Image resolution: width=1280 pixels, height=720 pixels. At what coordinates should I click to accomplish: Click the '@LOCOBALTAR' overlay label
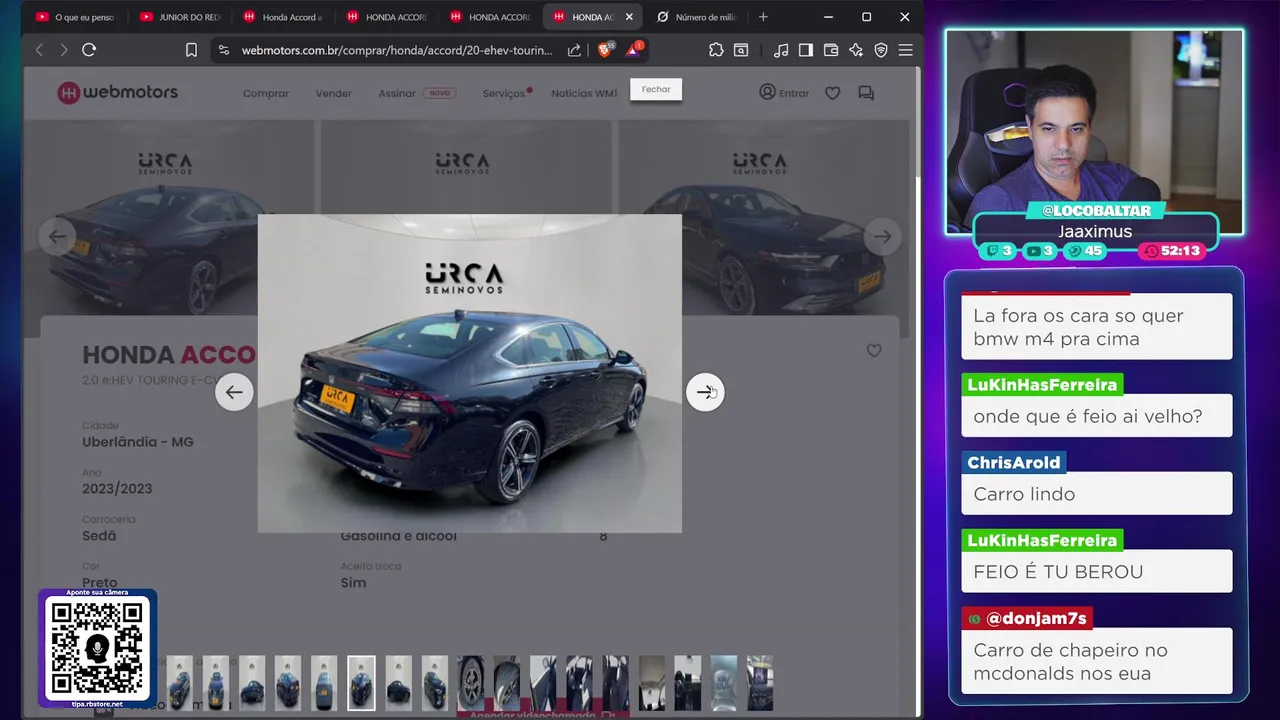click(1095, 211)
